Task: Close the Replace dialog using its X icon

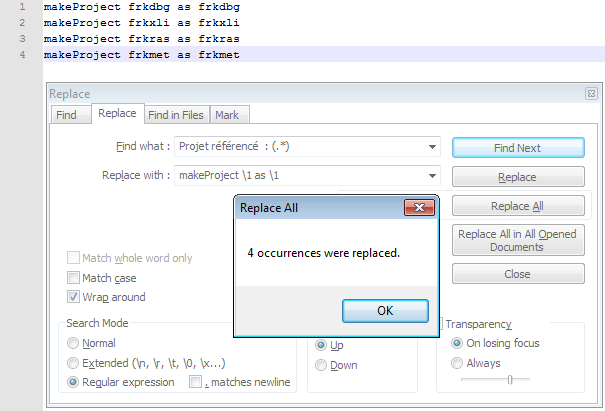Action: [x=591, y=94]
